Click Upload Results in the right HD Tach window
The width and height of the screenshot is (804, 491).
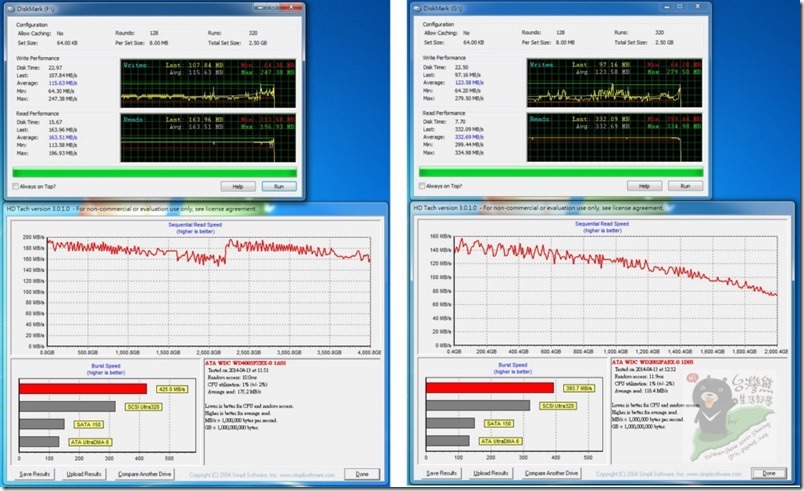[490, 473]
